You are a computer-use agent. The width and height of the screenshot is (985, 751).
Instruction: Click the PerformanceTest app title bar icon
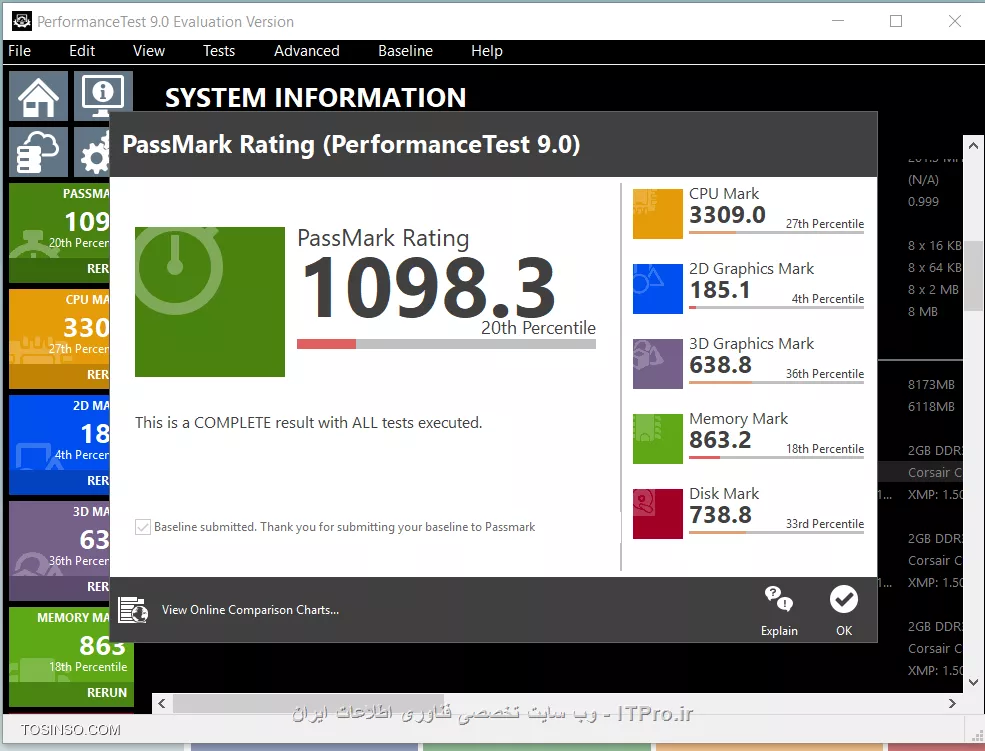pyautogui.click(x=22, y=21)
